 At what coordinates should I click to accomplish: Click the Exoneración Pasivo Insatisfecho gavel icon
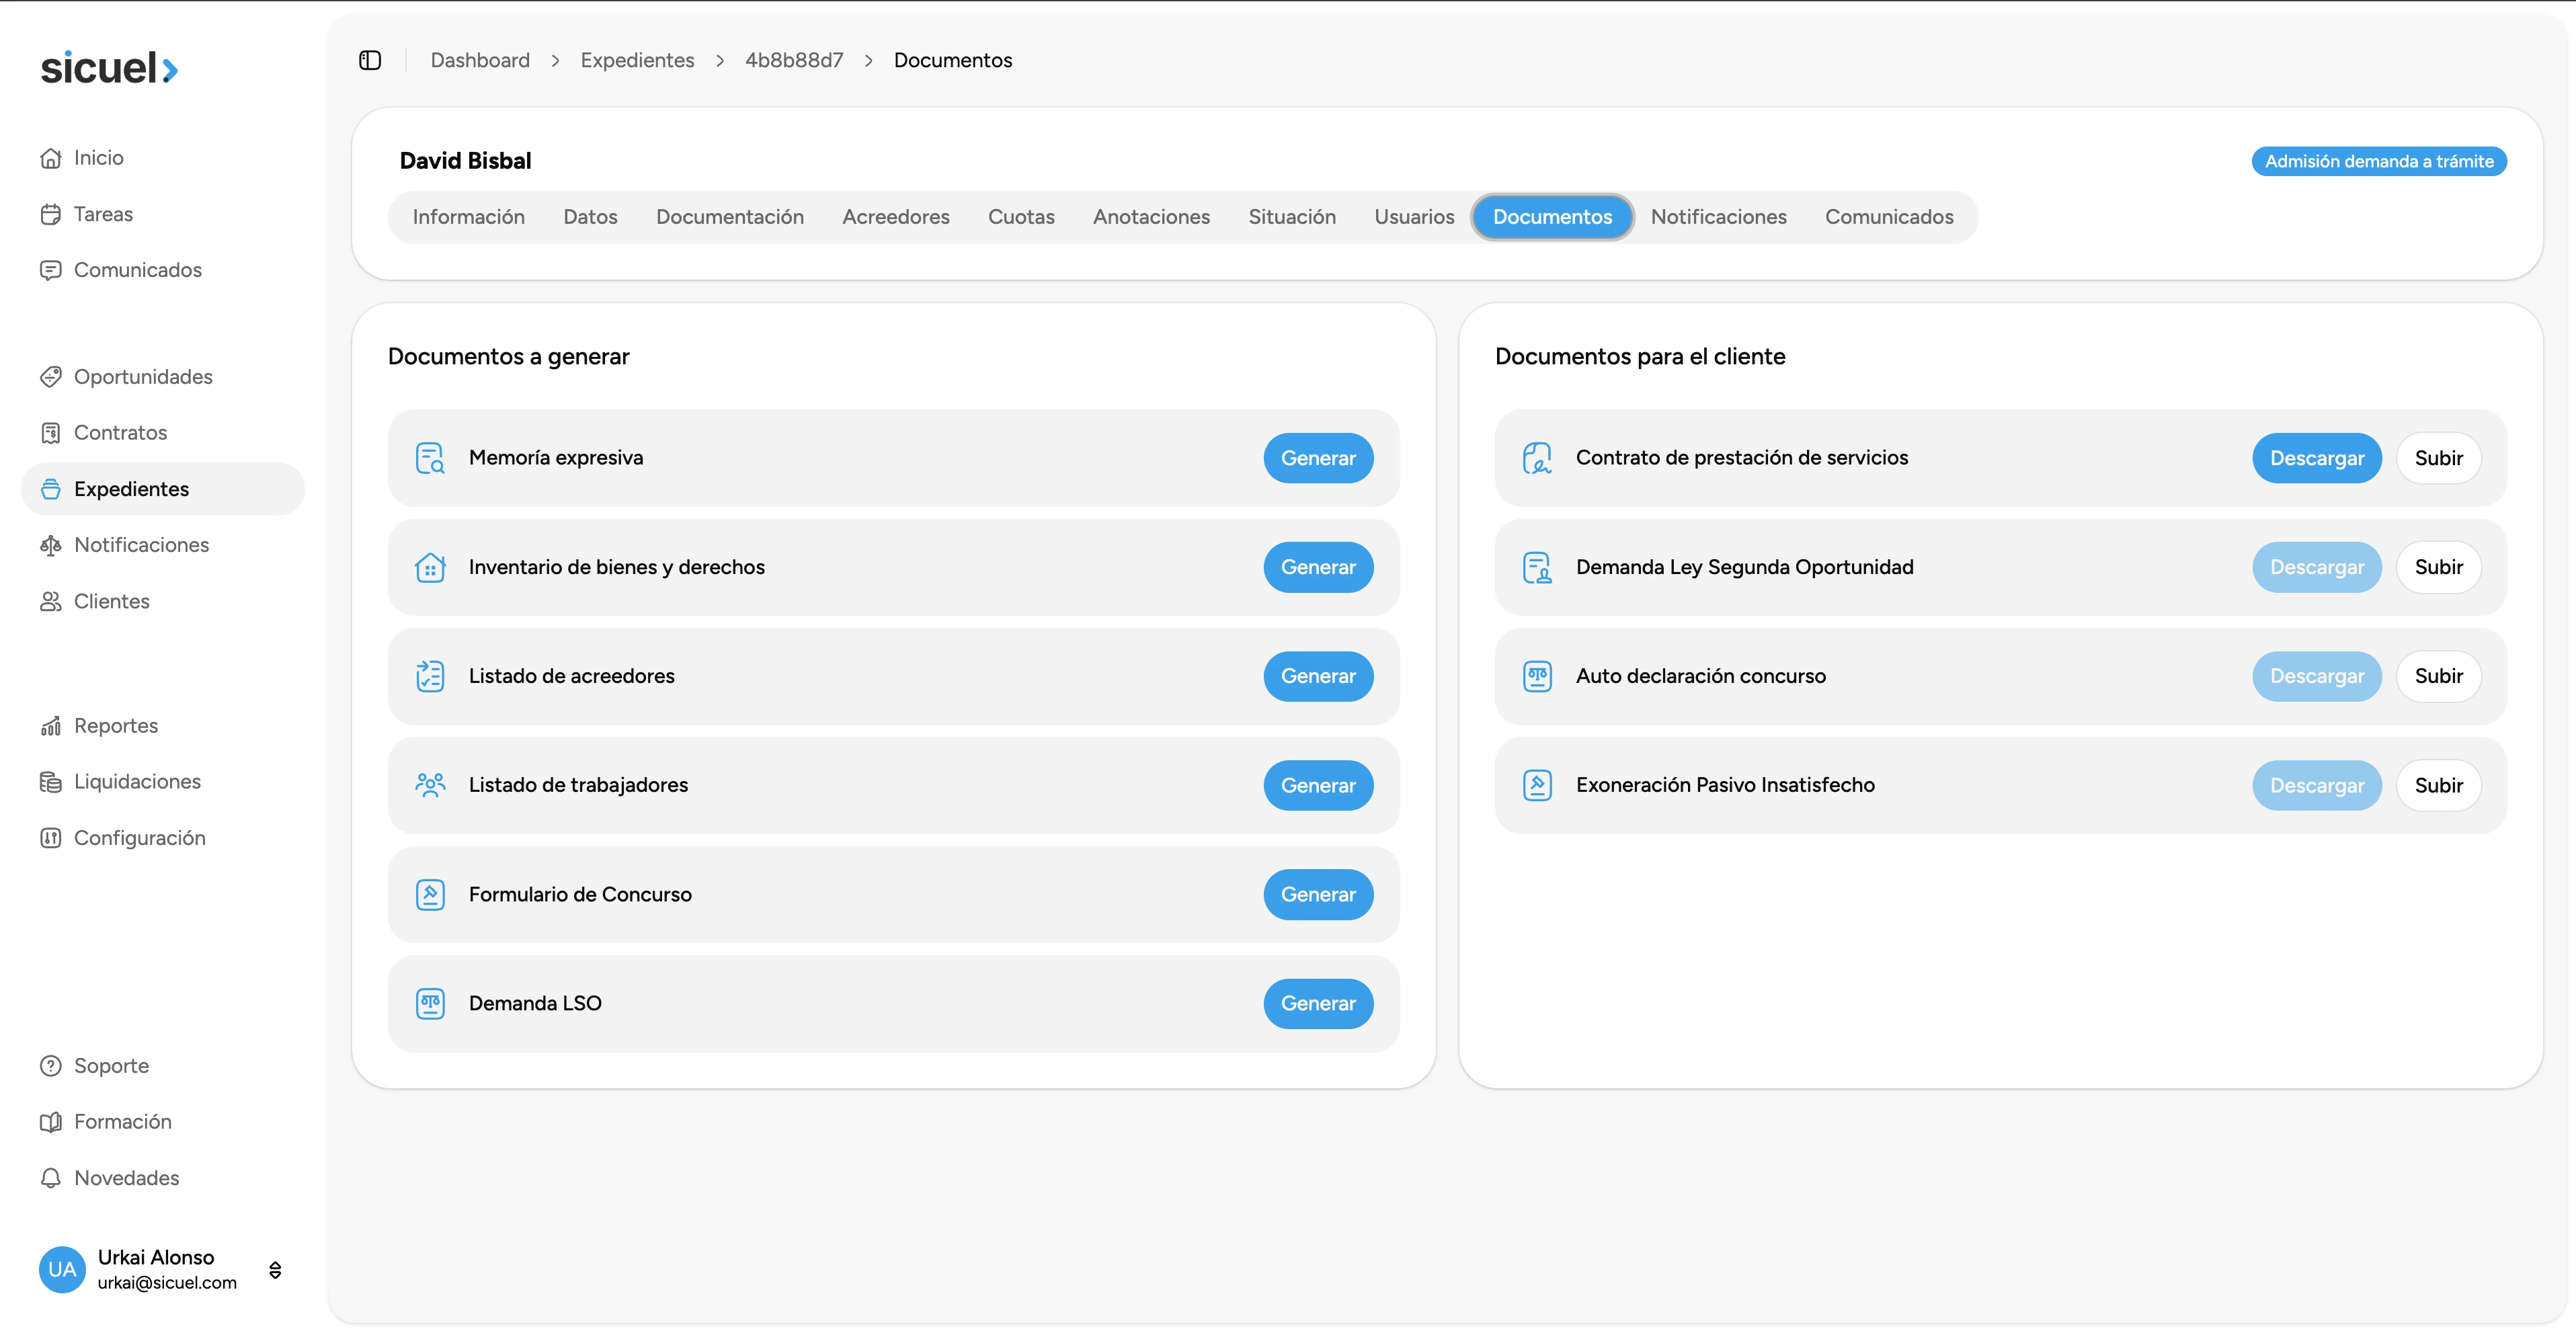click(1537, 785)
